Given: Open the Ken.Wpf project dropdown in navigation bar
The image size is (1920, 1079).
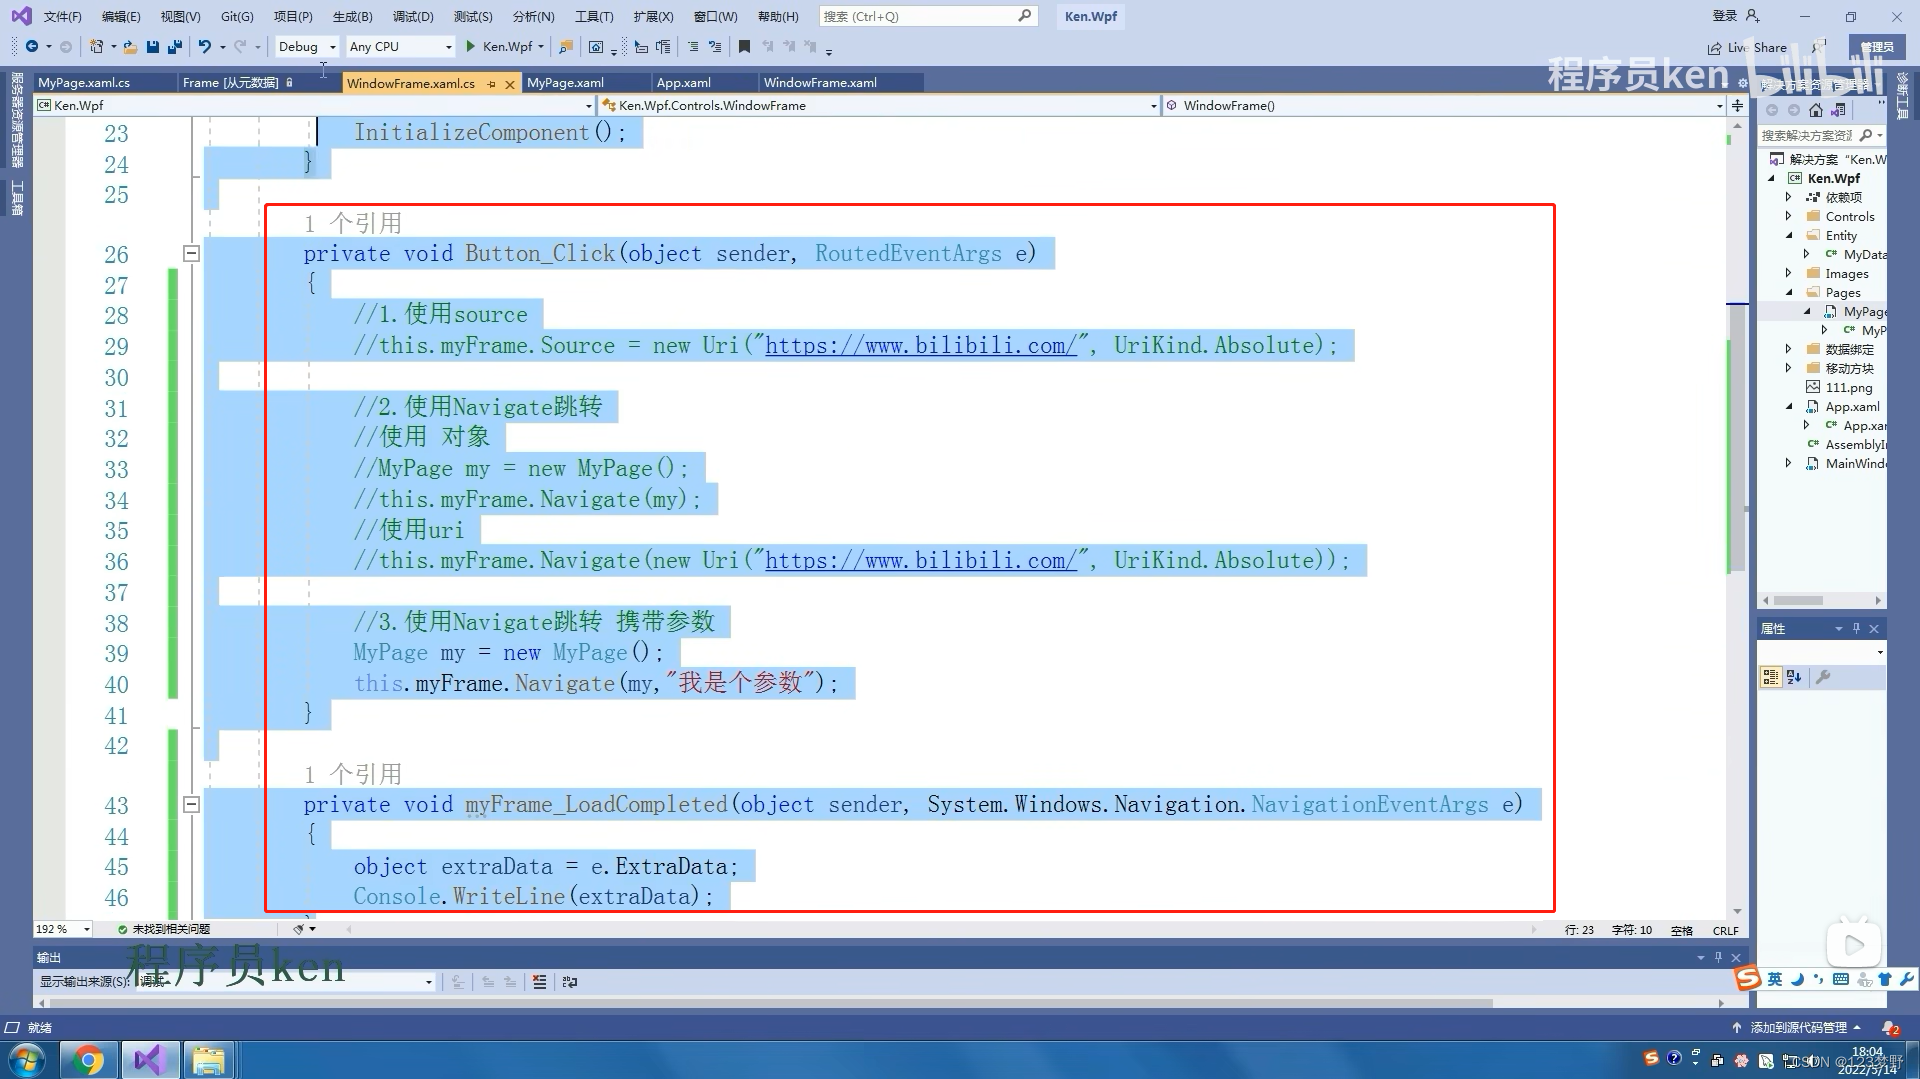Looking at the screenshot, I should click(315, 105).
